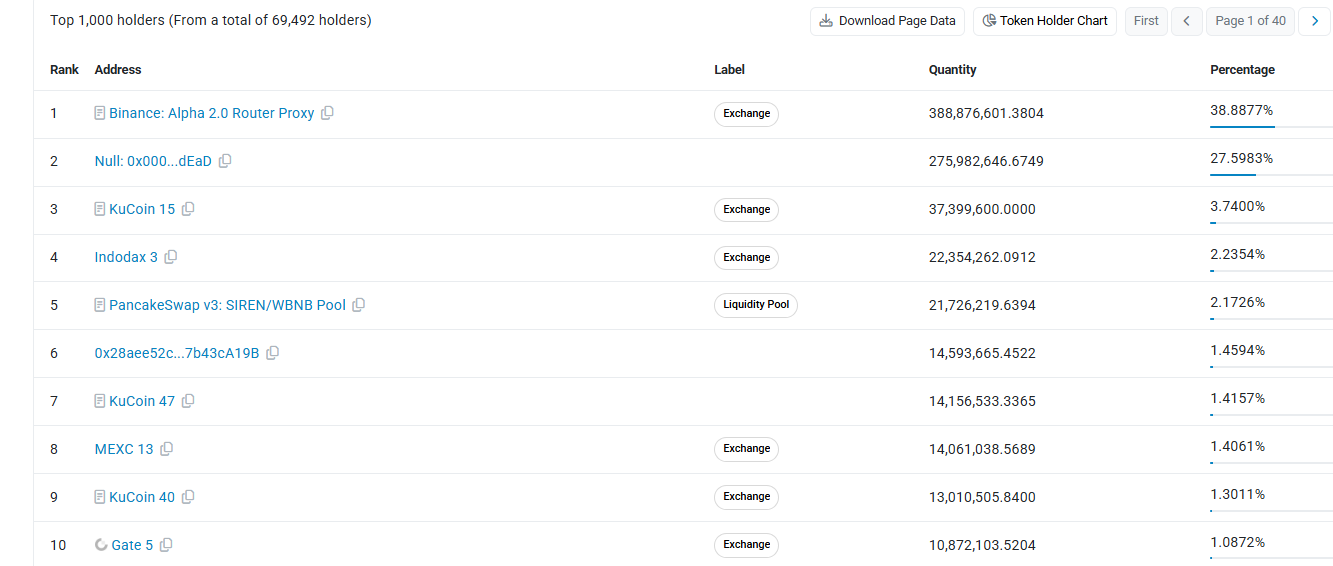The height and width of the screenshot is (566, 1333).
Task: Select quantity 388,876,601.3804
Action: click(x=986, y=114)
